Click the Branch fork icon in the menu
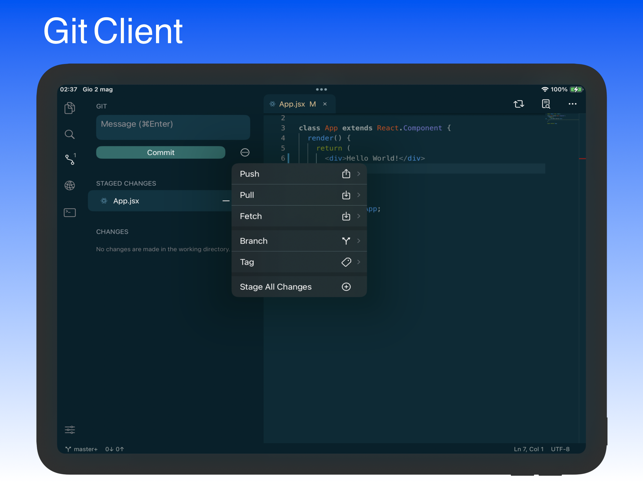Image resolution: width=643 pixels, height=482 pixels. tap(346, 241)
